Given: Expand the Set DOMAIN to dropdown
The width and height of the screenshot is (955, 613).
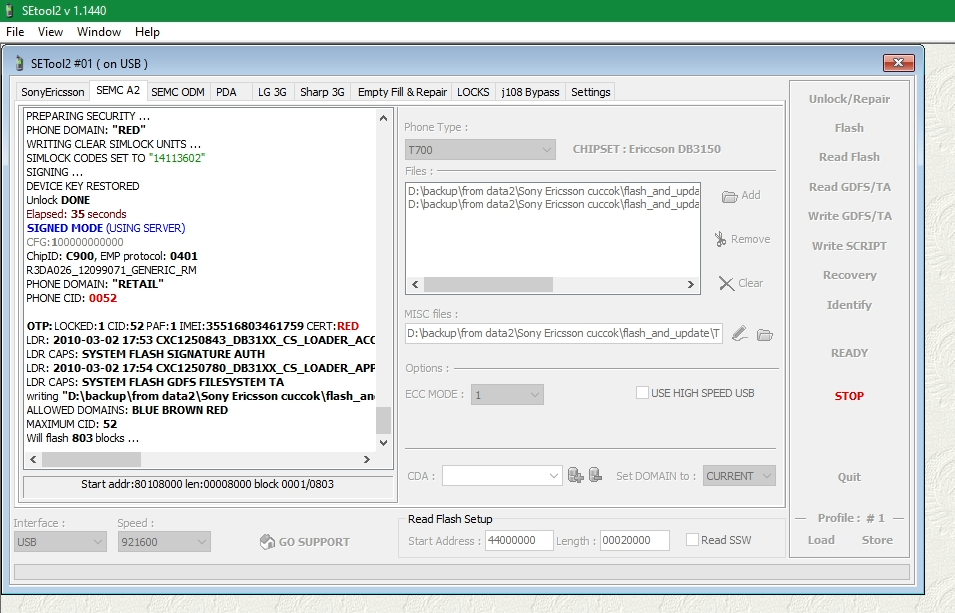Looking at the screenshot, I should point(739,476).
